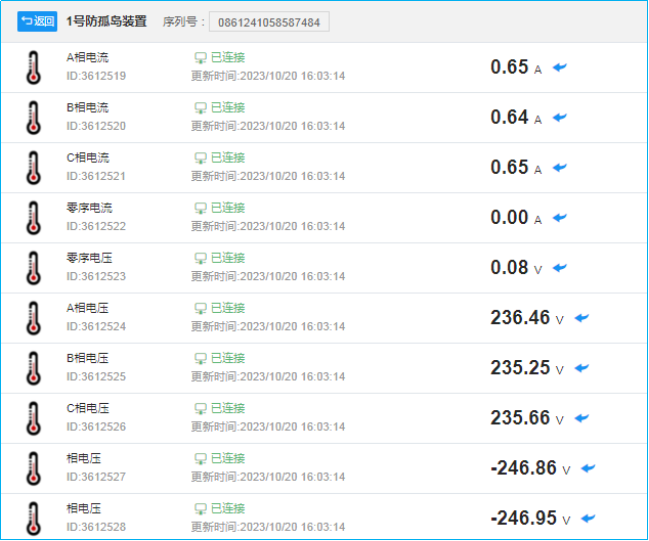Click the blue arrow beside 236.46 V
The height and width of the screenshot is (541, 649).
[x=582, y=318]
